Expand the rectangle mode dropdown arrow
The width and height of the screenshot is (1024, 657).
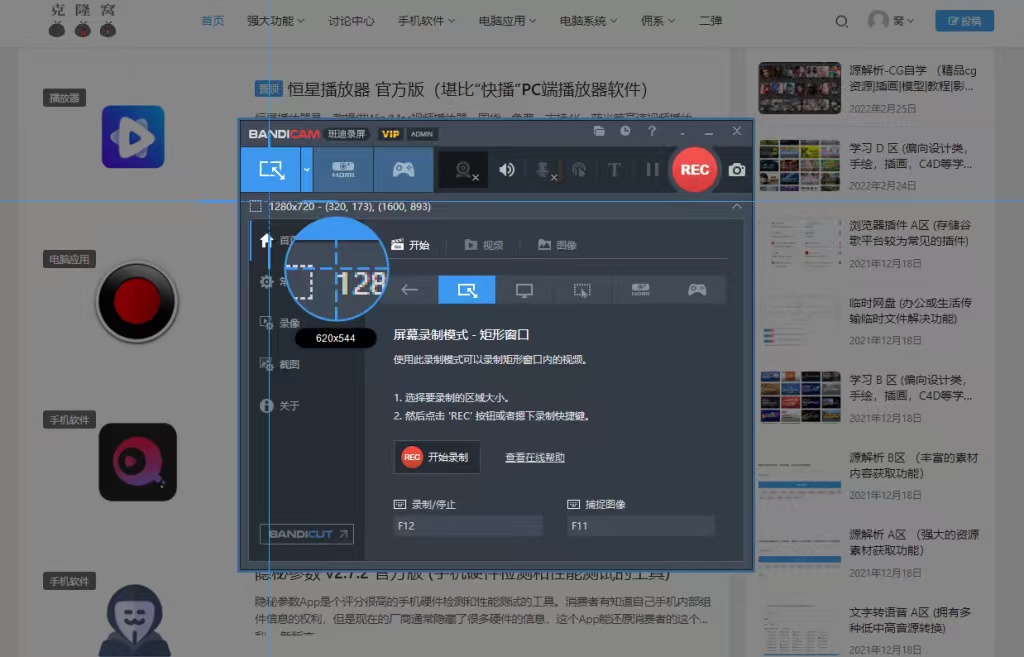tap(306, 170)
